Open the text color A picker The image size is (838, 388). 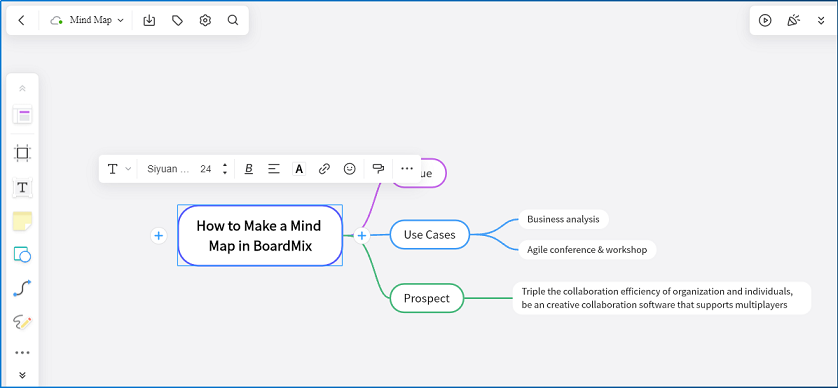pos(299,169)
